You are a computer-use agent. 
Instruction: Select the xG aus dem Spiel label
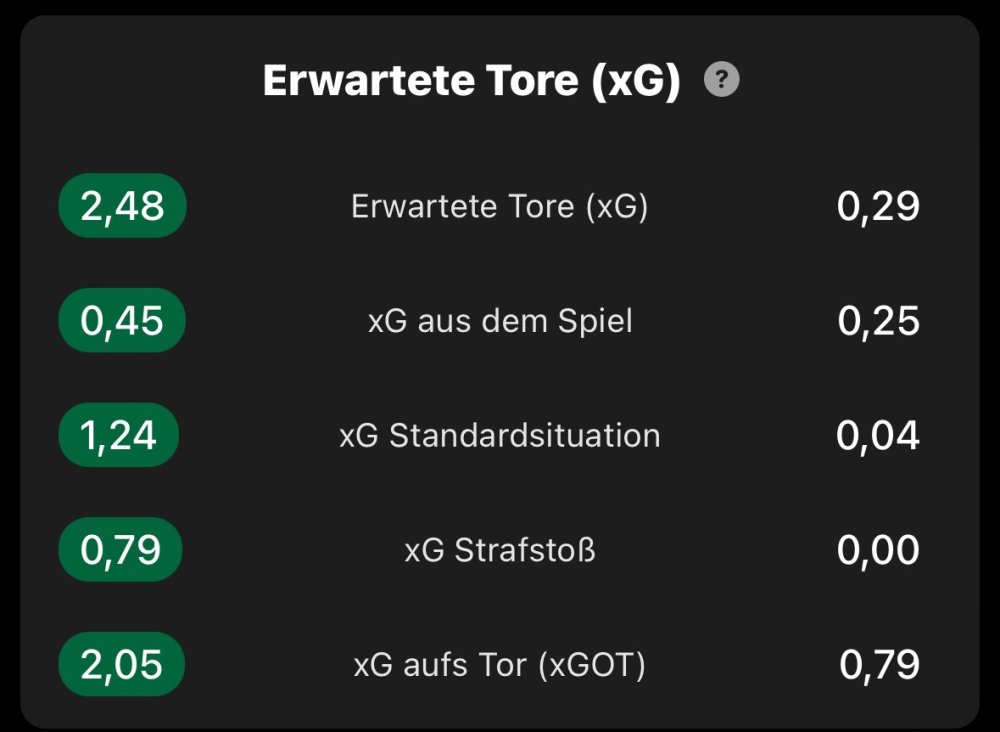[x=499, y=321]
